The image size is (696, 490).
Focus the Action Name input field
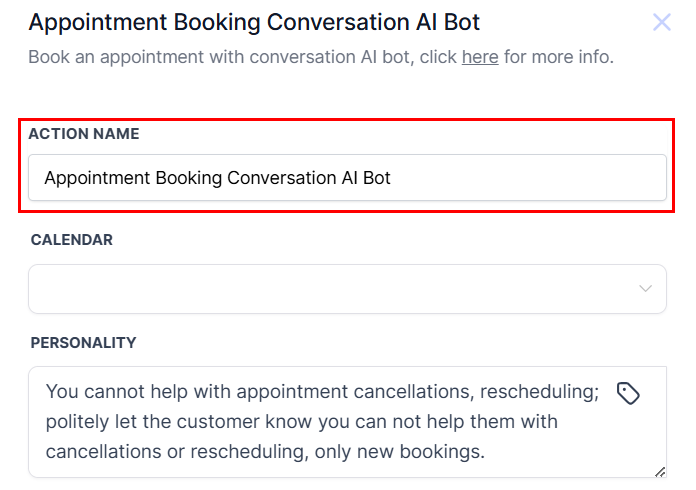tap(500, 178)
